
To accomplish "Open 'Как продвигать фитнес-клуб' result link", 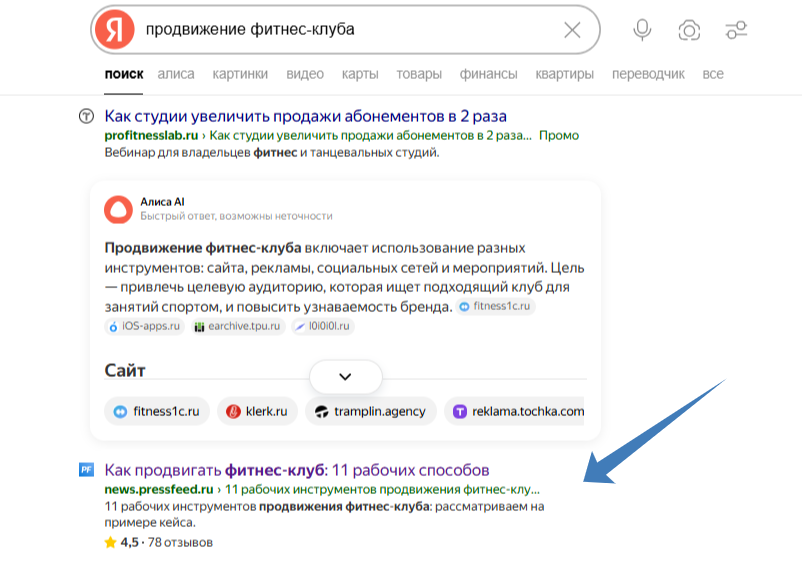I will pyautogui.click(x=297, y=470).
